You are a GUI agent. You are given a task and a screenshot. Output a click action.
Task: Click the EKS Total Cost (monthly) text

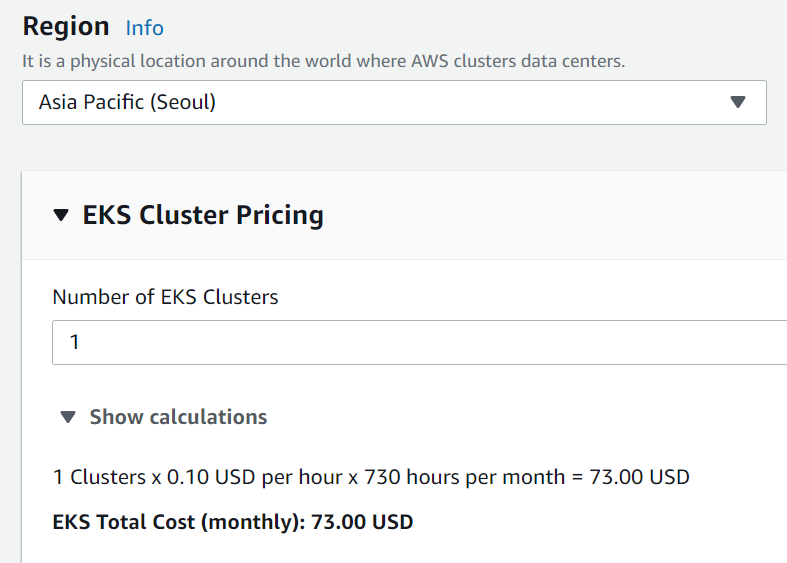coord(180,521)
